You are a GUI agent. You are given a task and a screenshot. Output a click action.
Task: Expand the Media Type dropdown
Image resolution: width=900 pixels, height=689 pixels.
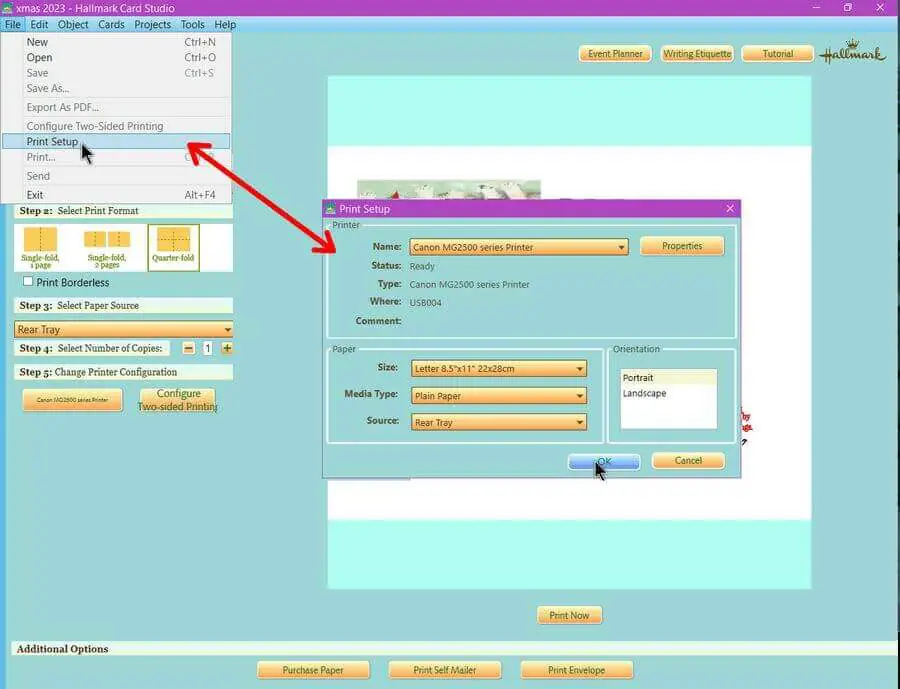499,396
